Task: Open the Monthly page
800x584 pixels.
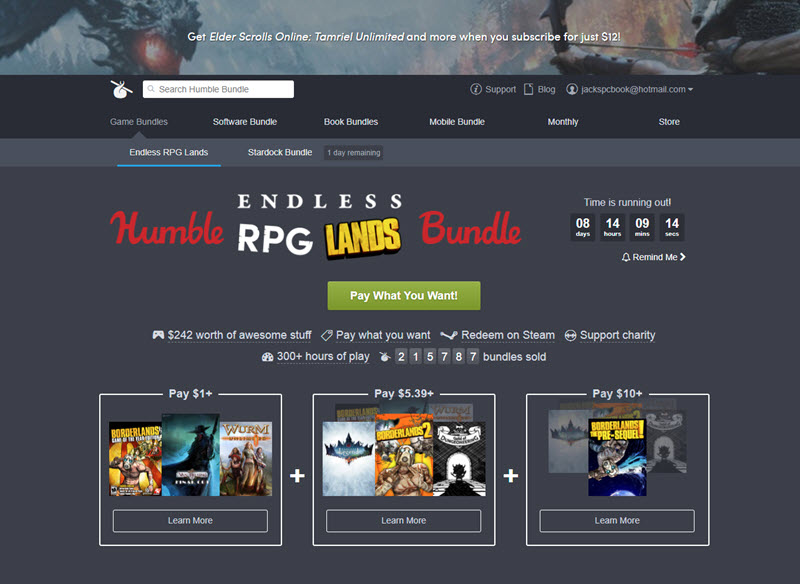Action: tap(563, 122)
